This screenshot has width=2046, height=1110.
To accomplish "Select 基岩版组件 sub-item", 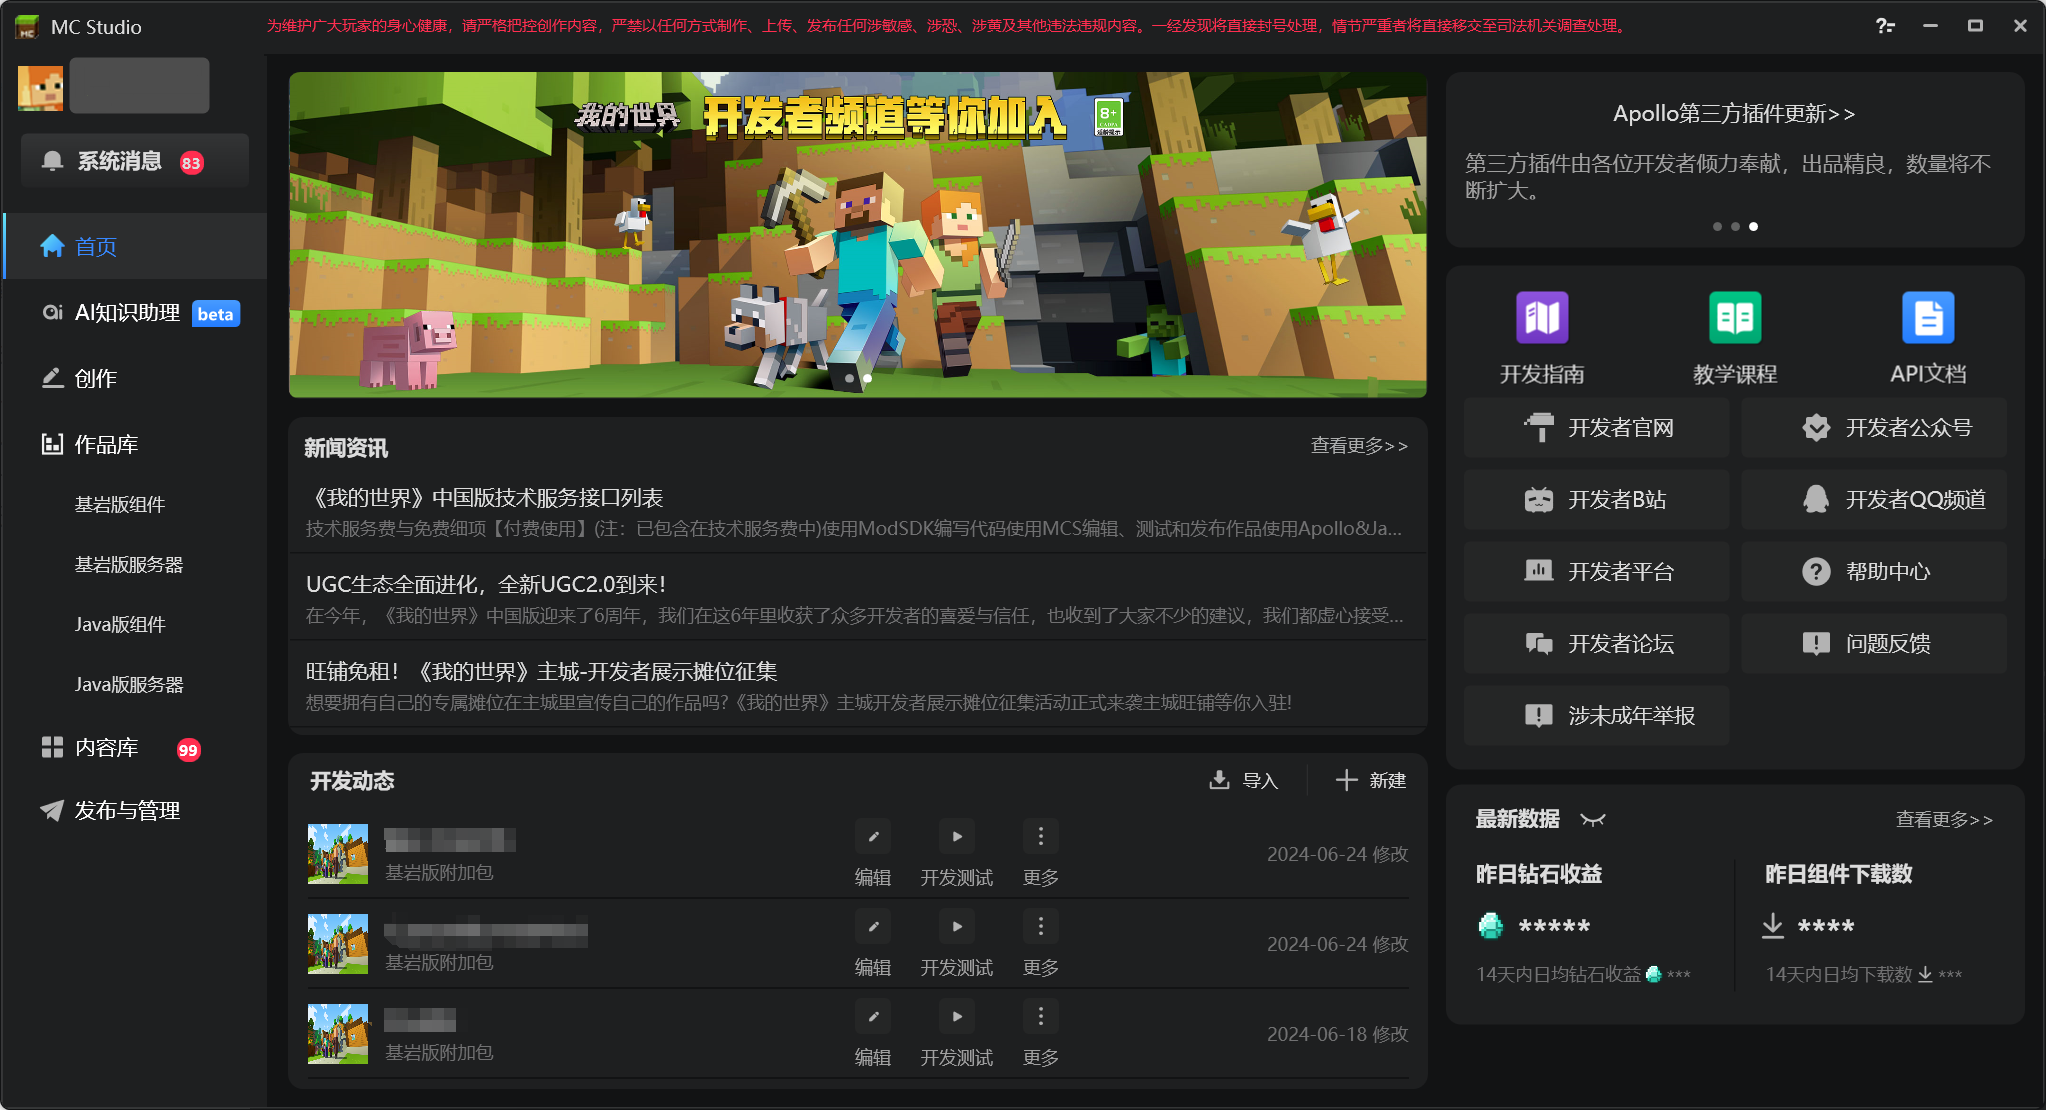I will point(120,504).
